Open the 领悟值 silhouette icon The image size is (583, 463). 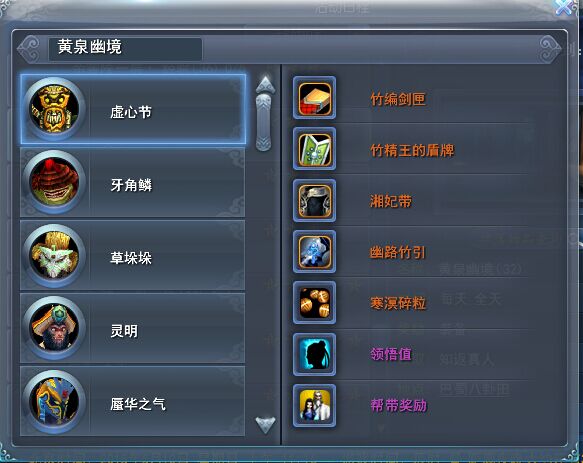tap(315, 354)
